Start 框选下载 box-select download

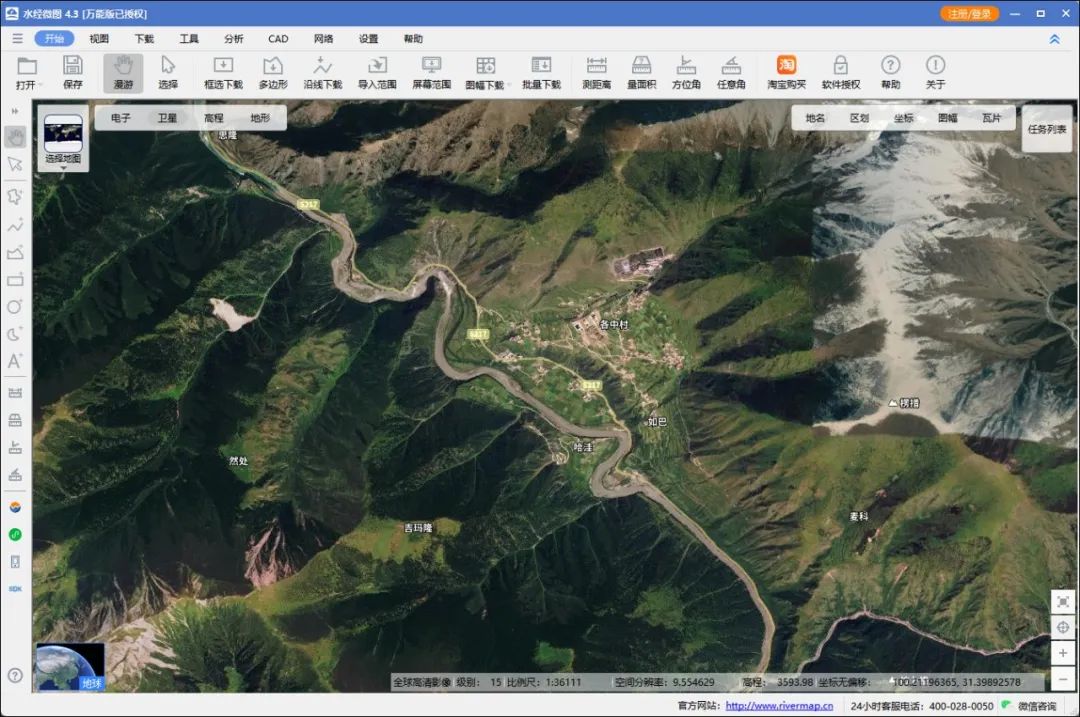tap(223, 72)
